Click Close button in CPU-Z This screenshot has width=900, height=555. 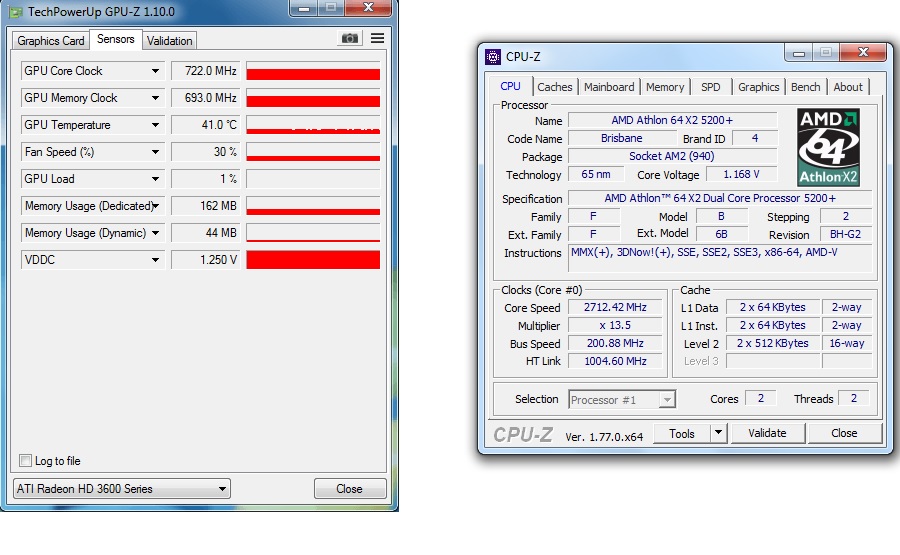(x=844, y=433)
